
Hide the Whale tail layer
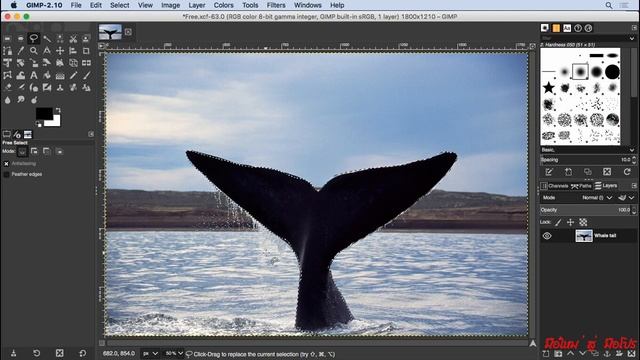coord(547,236)
